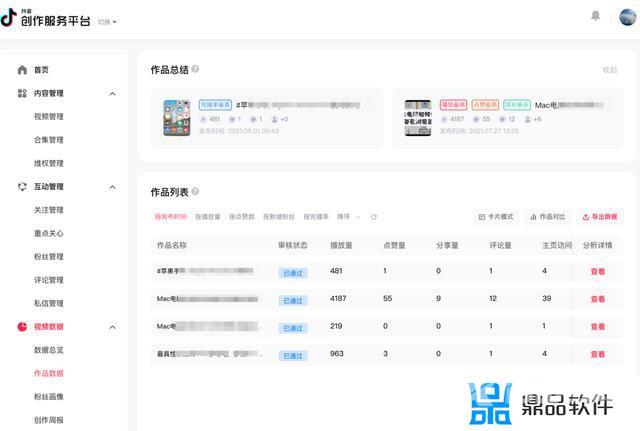Click 查看 for the 481 plays row
640x431 pixels.
(598, 271)
